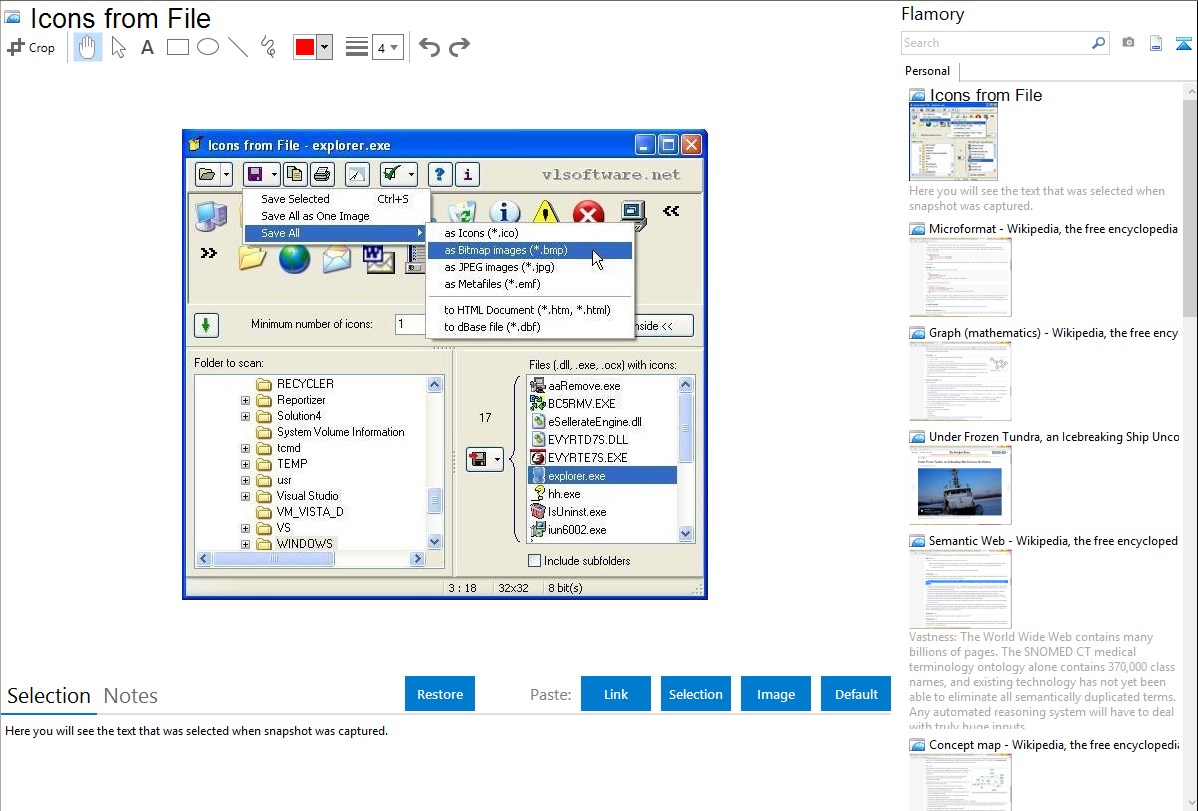Activate the hand pan tool
This screenshot has height=811, width=1198.
click(88, 47)
